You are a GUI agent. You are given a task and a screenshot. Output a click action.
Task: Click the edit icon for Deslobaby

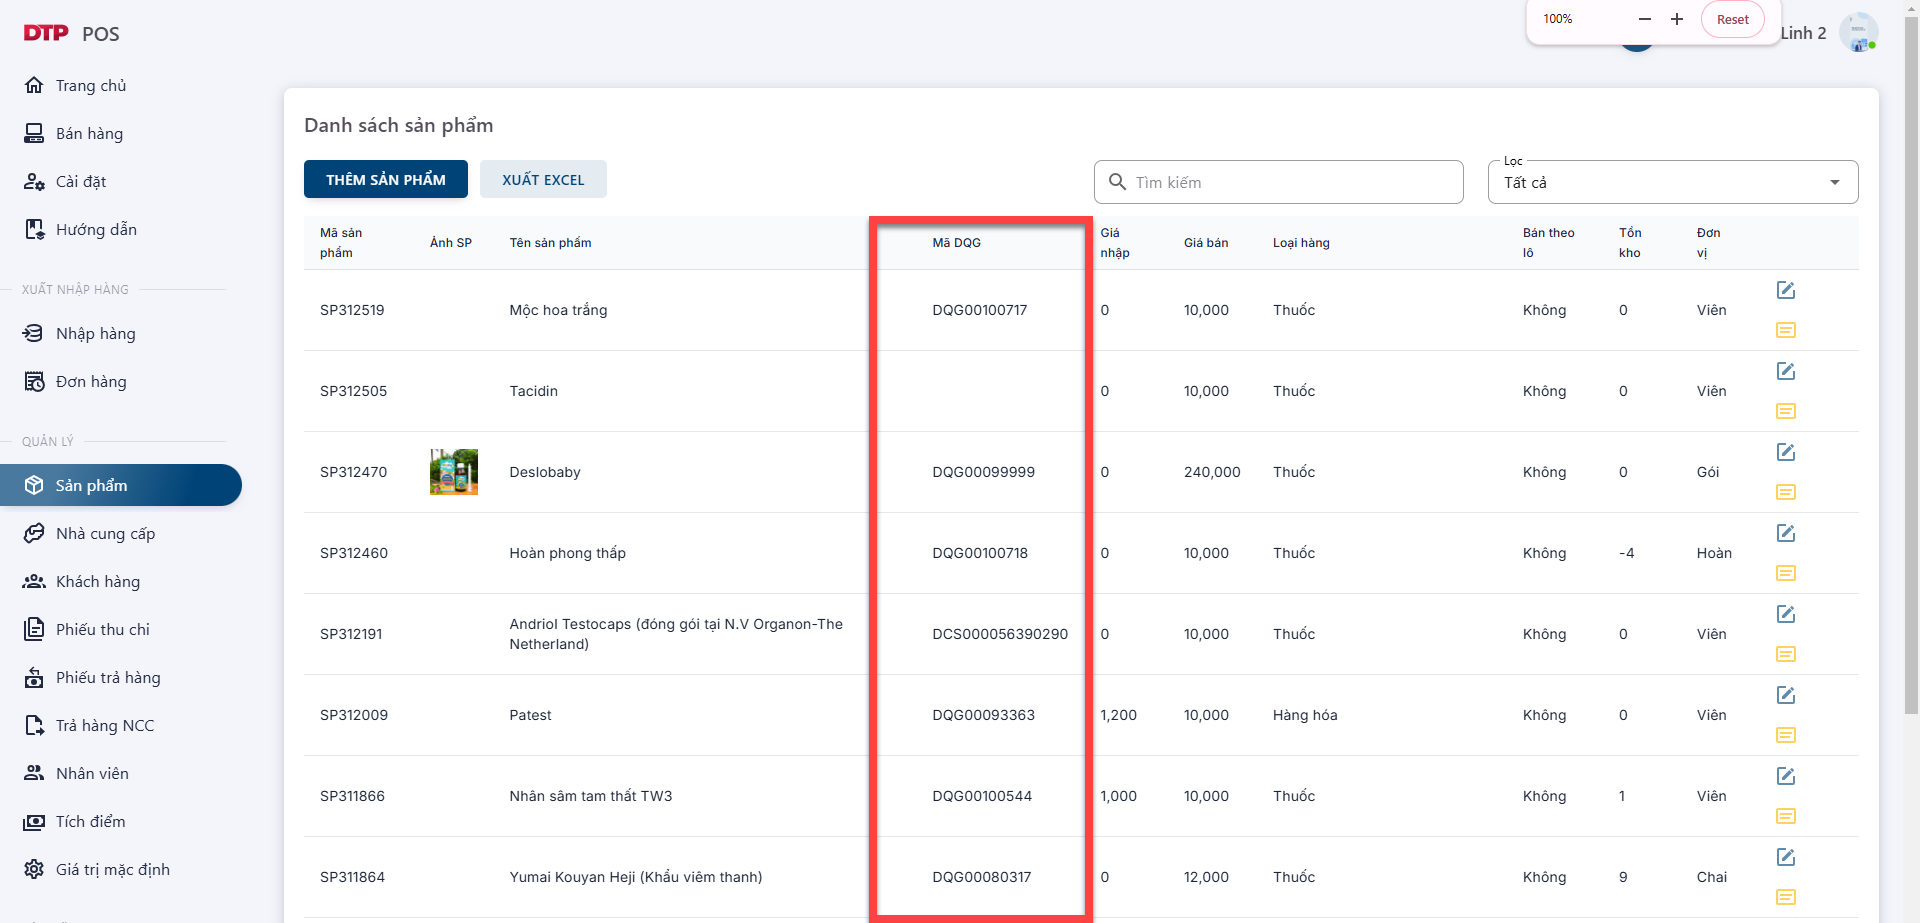pyautogui.click(x=1785, y=452)
